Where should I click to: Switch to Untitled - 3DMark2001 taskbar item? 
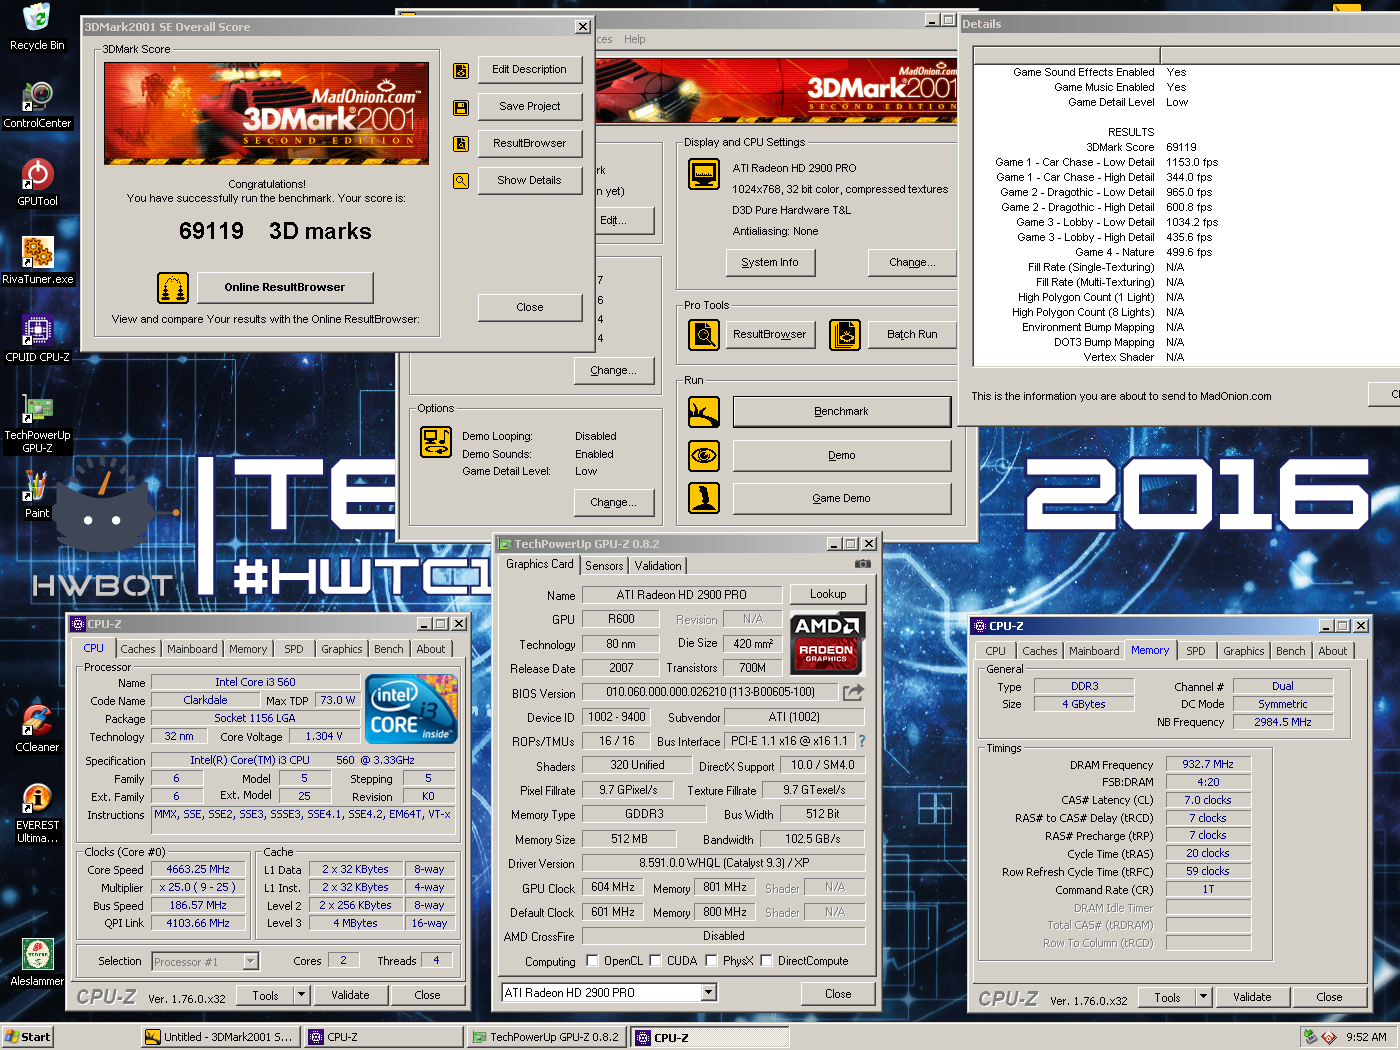pos(220,1037)
